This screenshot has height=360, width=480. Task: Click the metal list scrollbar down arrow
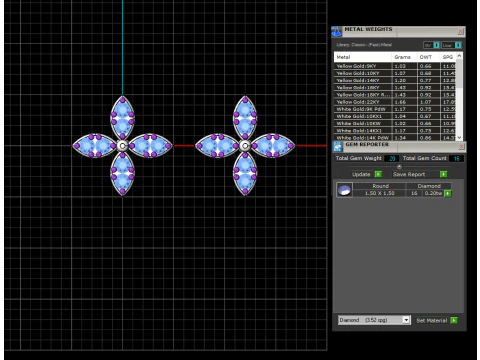click(459, 137)
